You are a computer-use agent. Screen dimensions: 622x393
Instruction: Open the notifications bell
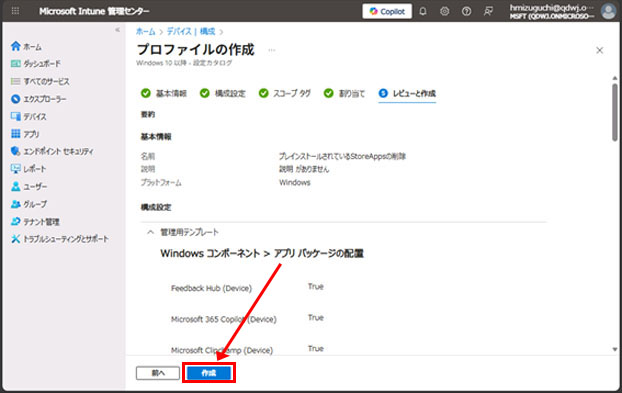(423, 12)
